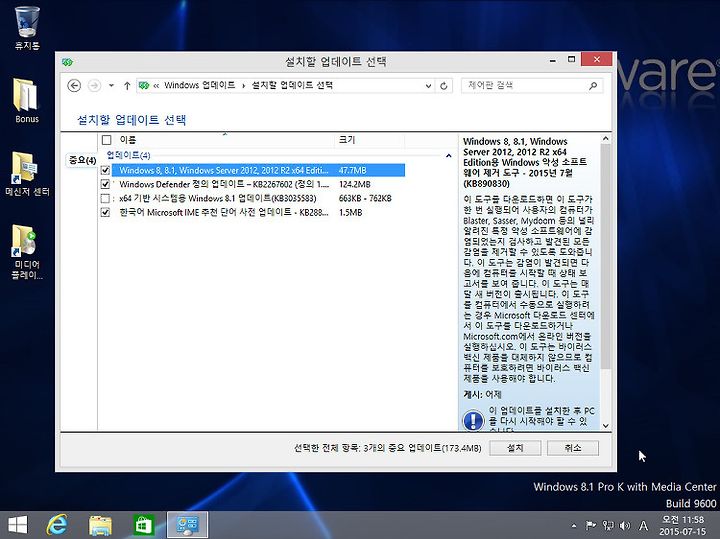Open the address bar history dropdown
The width and height of the screenshot is (720, 539).
click(428, 85)
